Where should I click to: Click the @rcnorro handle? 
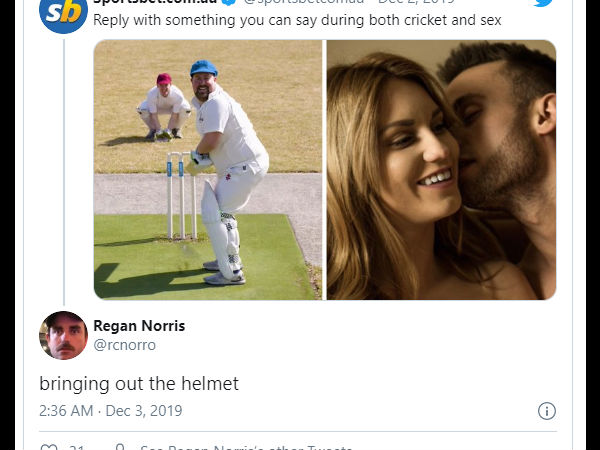tap(125, 345)
